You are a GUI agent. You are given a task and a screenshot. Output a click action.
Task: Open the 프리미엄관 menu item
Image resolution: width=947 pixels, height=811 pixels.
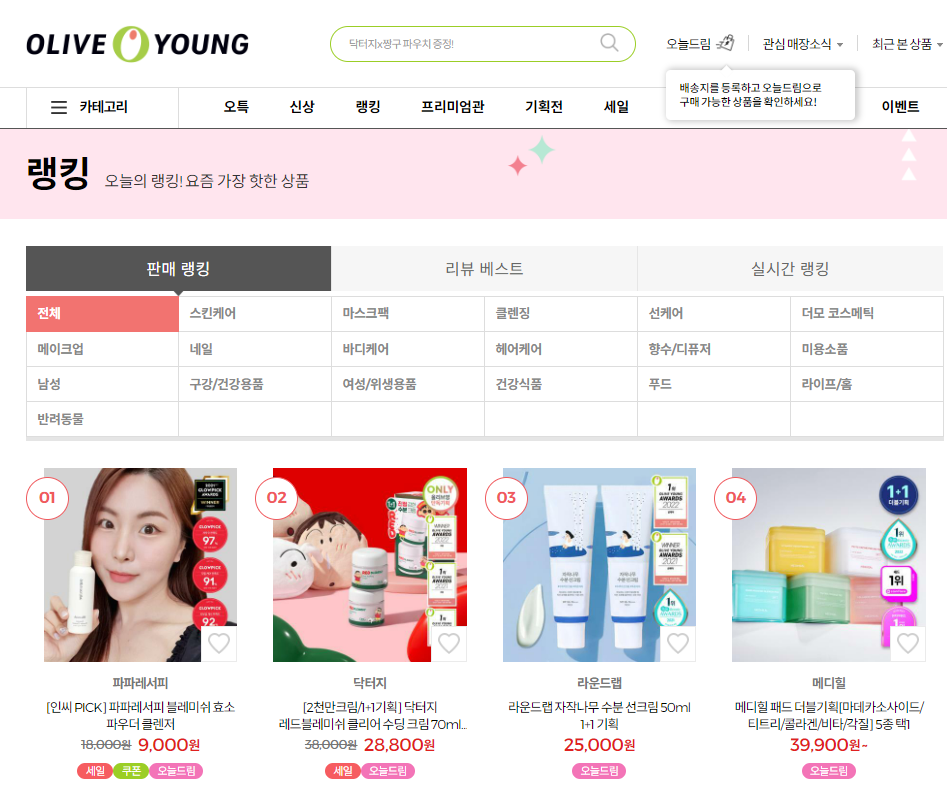click(452, 107)
